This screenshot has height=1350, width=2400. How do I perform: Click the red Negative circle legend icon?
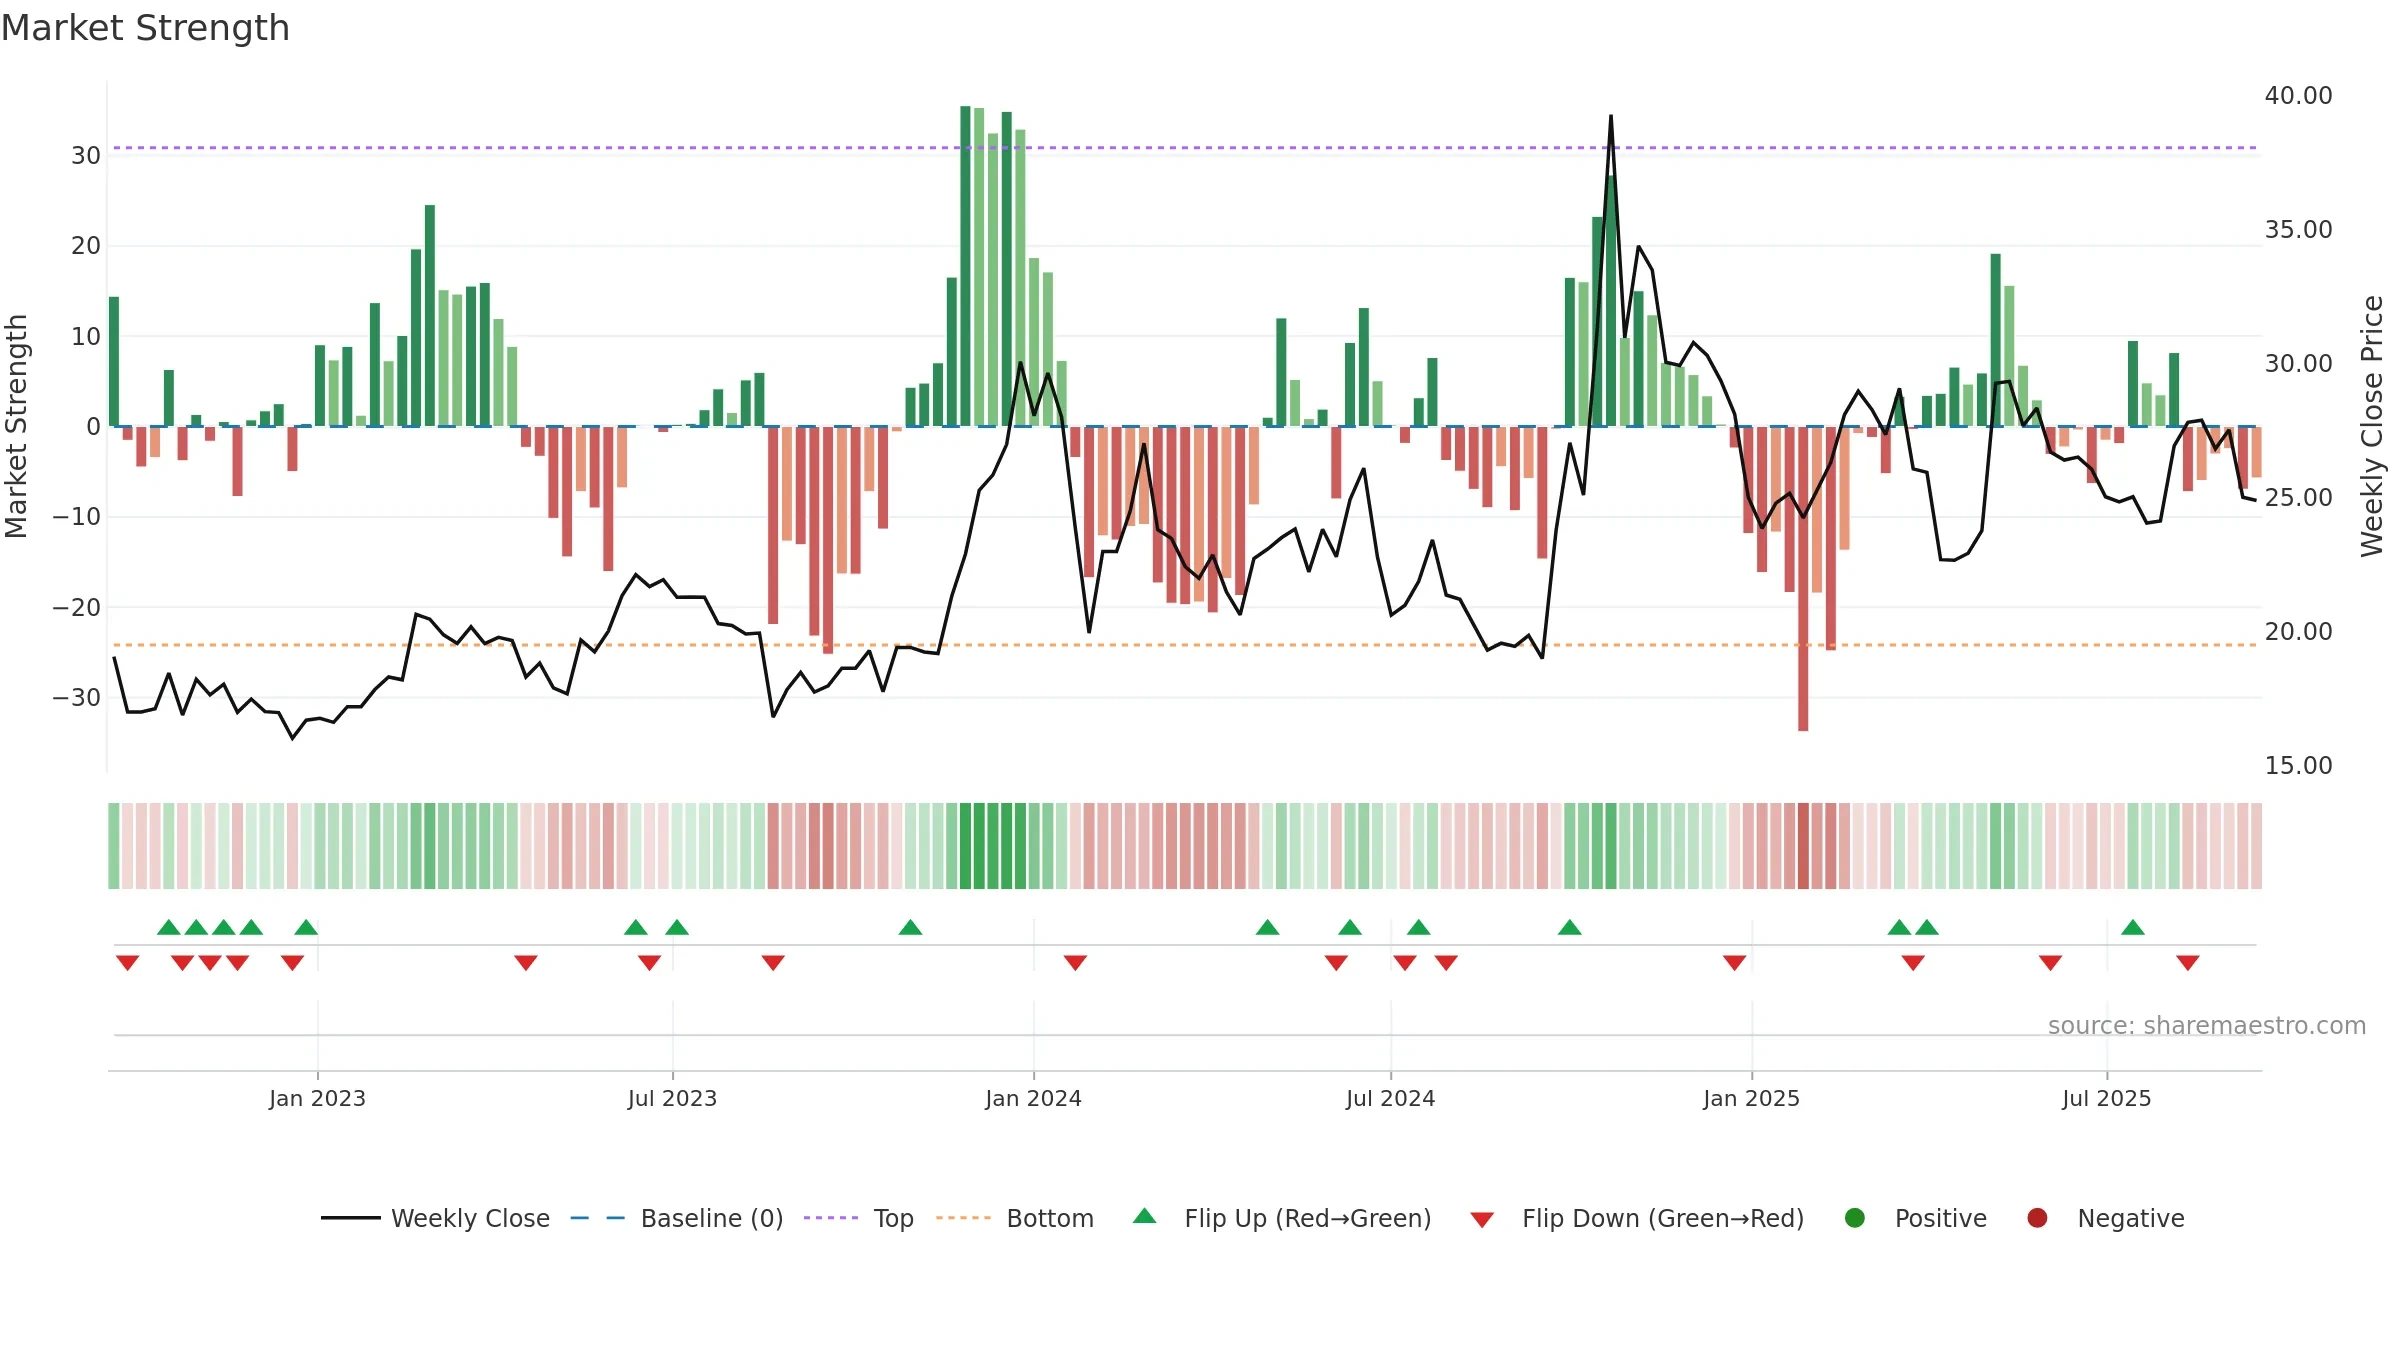(2037, 1218)
